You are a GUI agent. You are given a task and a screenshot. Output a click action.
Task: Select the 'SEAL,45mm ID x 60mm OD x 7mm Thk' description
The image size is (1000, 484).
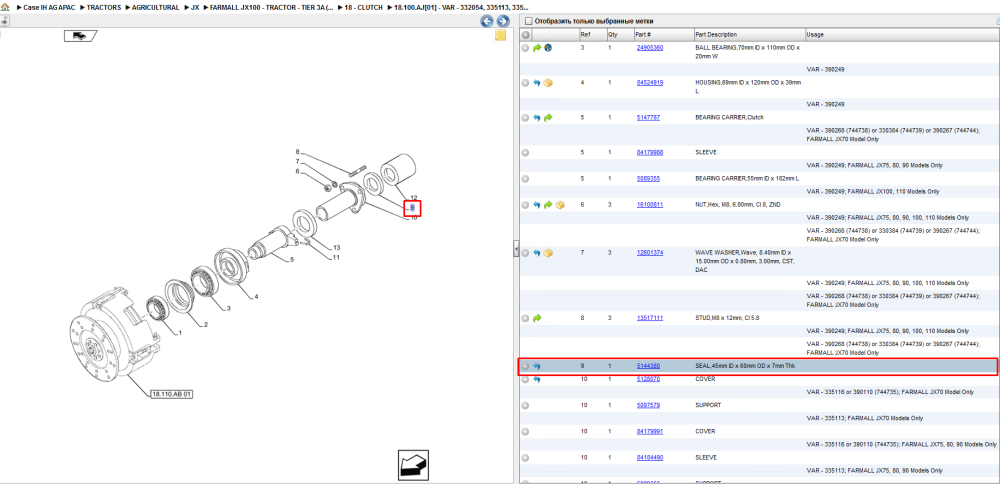(x=745, y=367)
